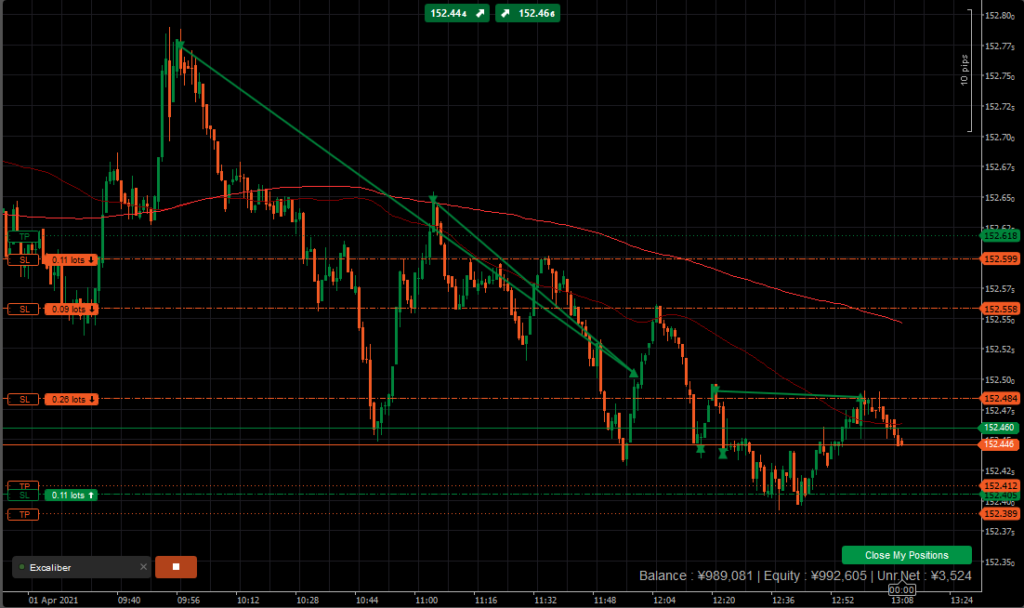
Task: Click the 152.484 stop loss price tag
Action: point(1000,398)
